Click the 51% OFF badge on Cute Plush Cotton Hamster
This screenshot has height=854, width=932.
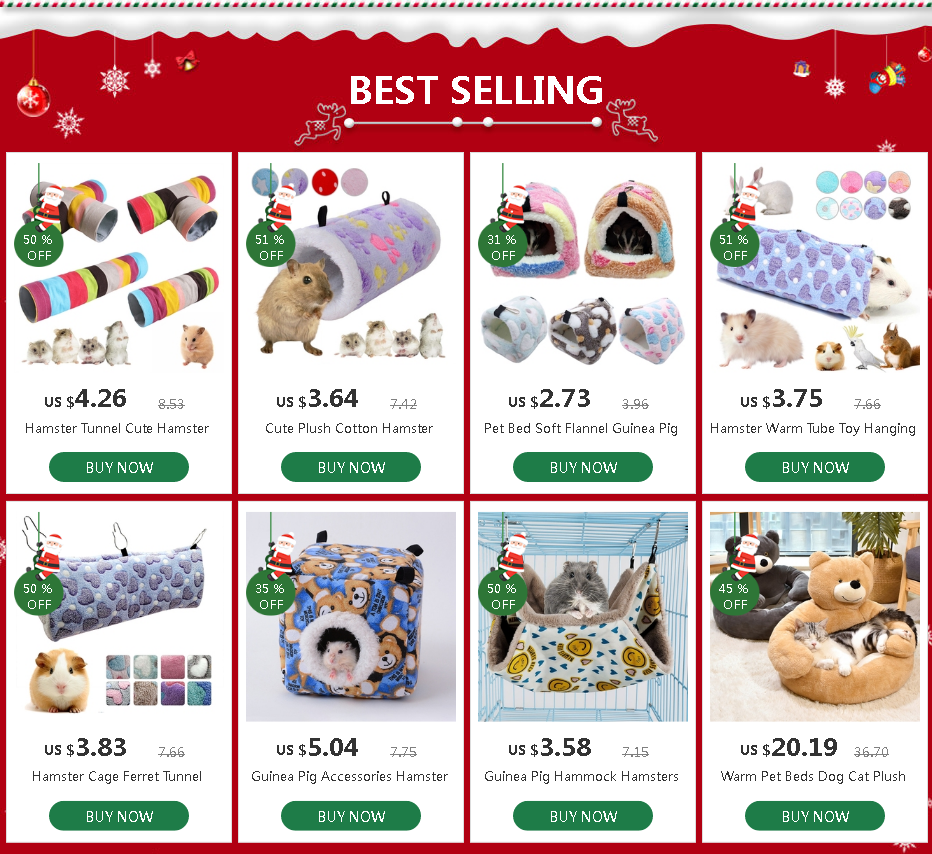tap(270, 247)
